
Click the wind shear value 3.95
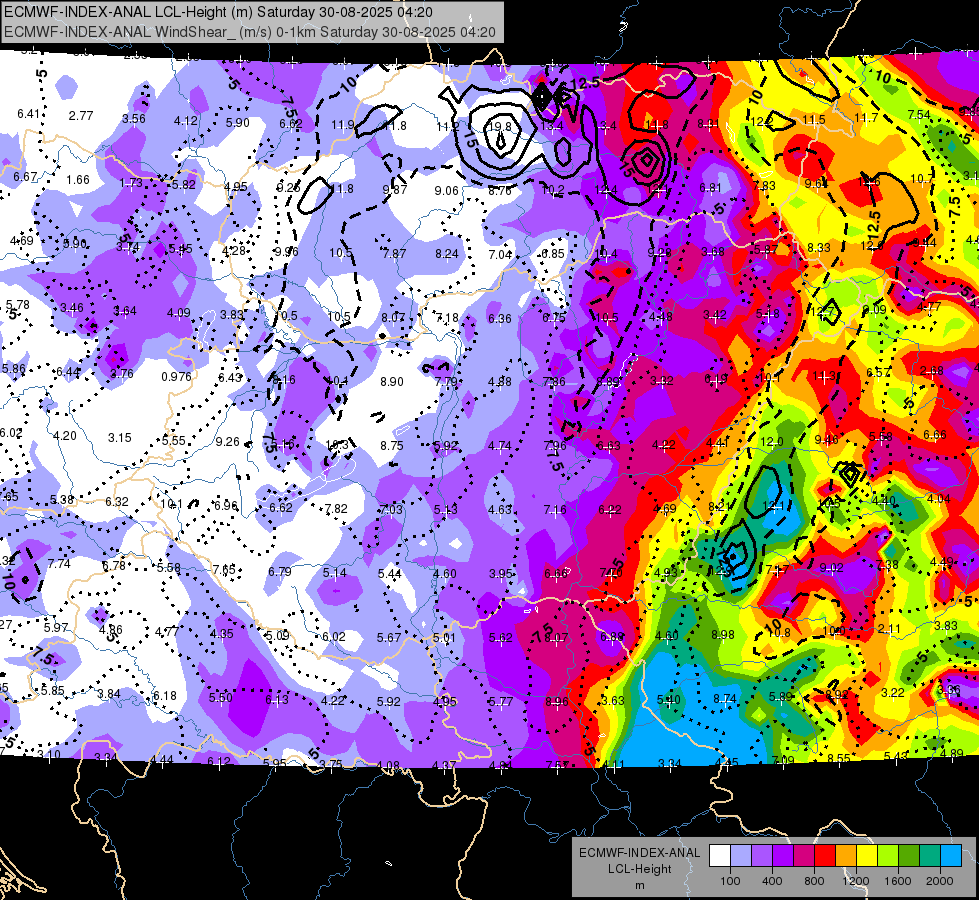point(501,573)
